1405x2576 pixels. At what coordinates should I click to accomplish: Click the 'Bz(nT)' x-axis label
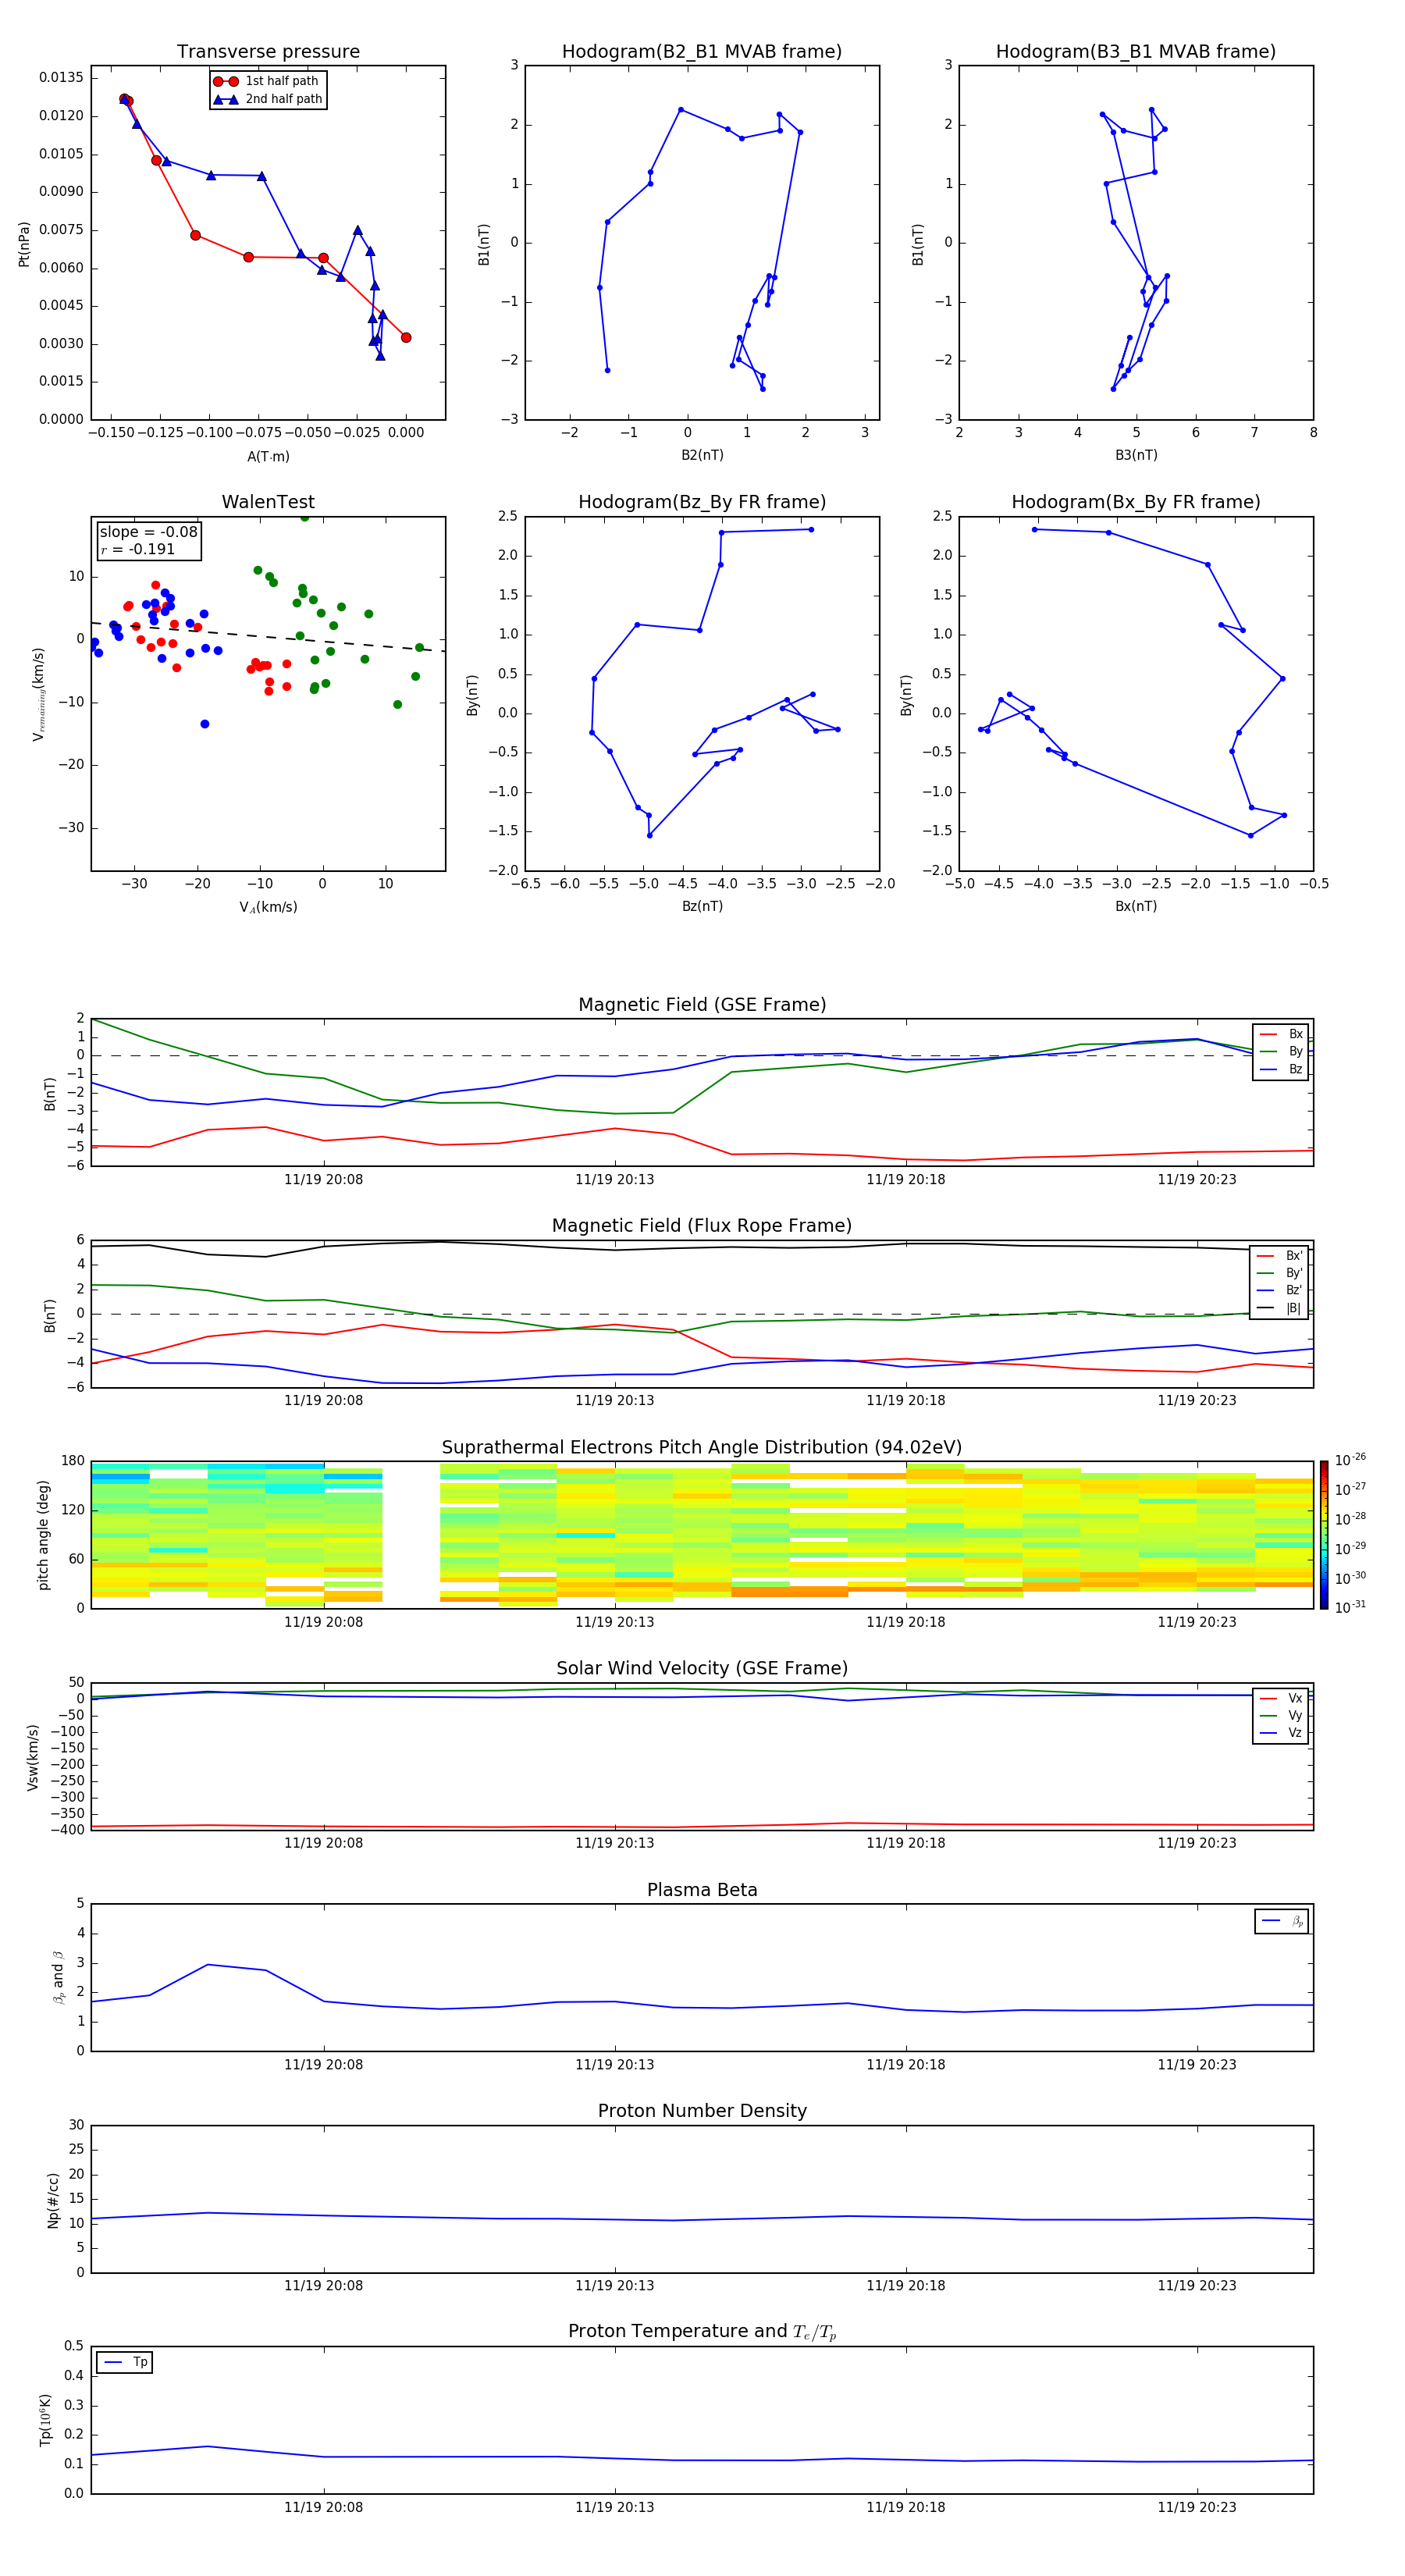pos(702,906)
